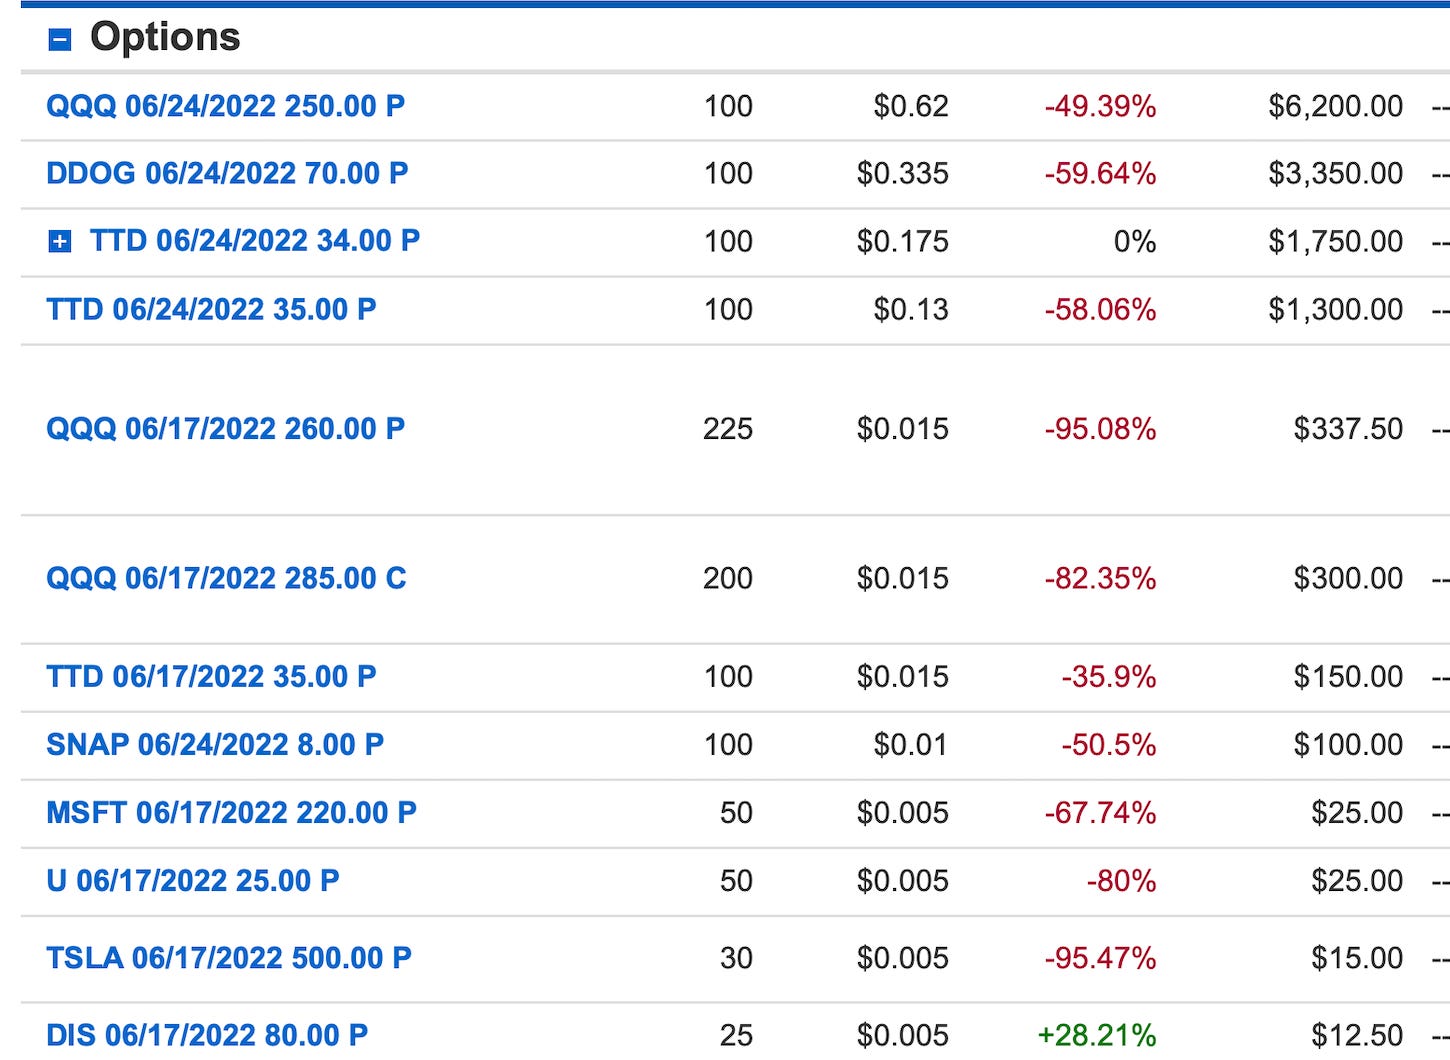1450x1060 pixels.
Task: Select the -50.5% change value
Action: point(1109,744)
